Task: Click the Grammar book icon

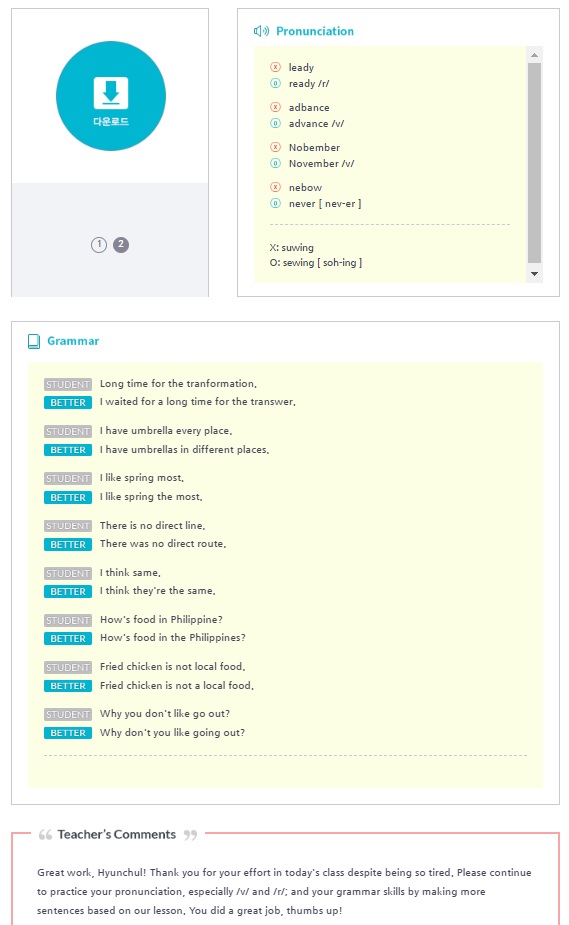Action: 34,341
